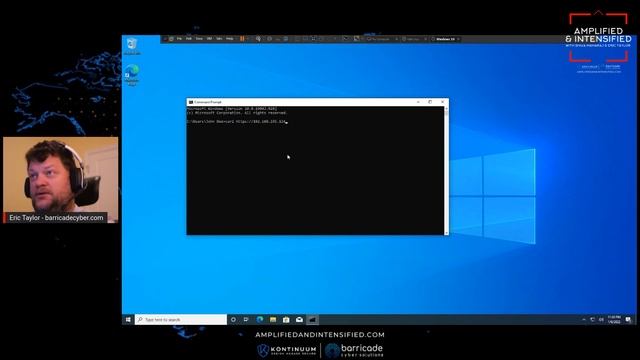Viewport: 640px width, 360px height.
Task: Open the Mail app from the taskbar
Action: (x=299, y=320)
